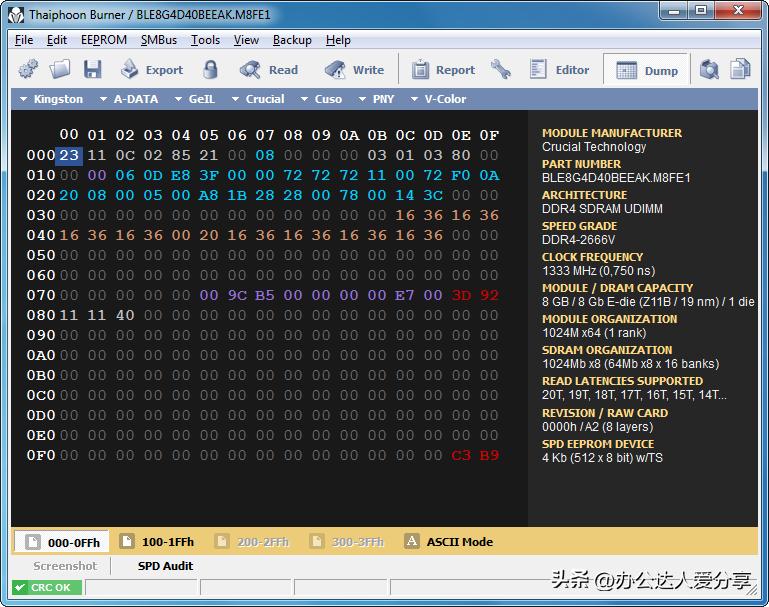
Task: Toggle ASCII Mode
Action: (448, 542)
